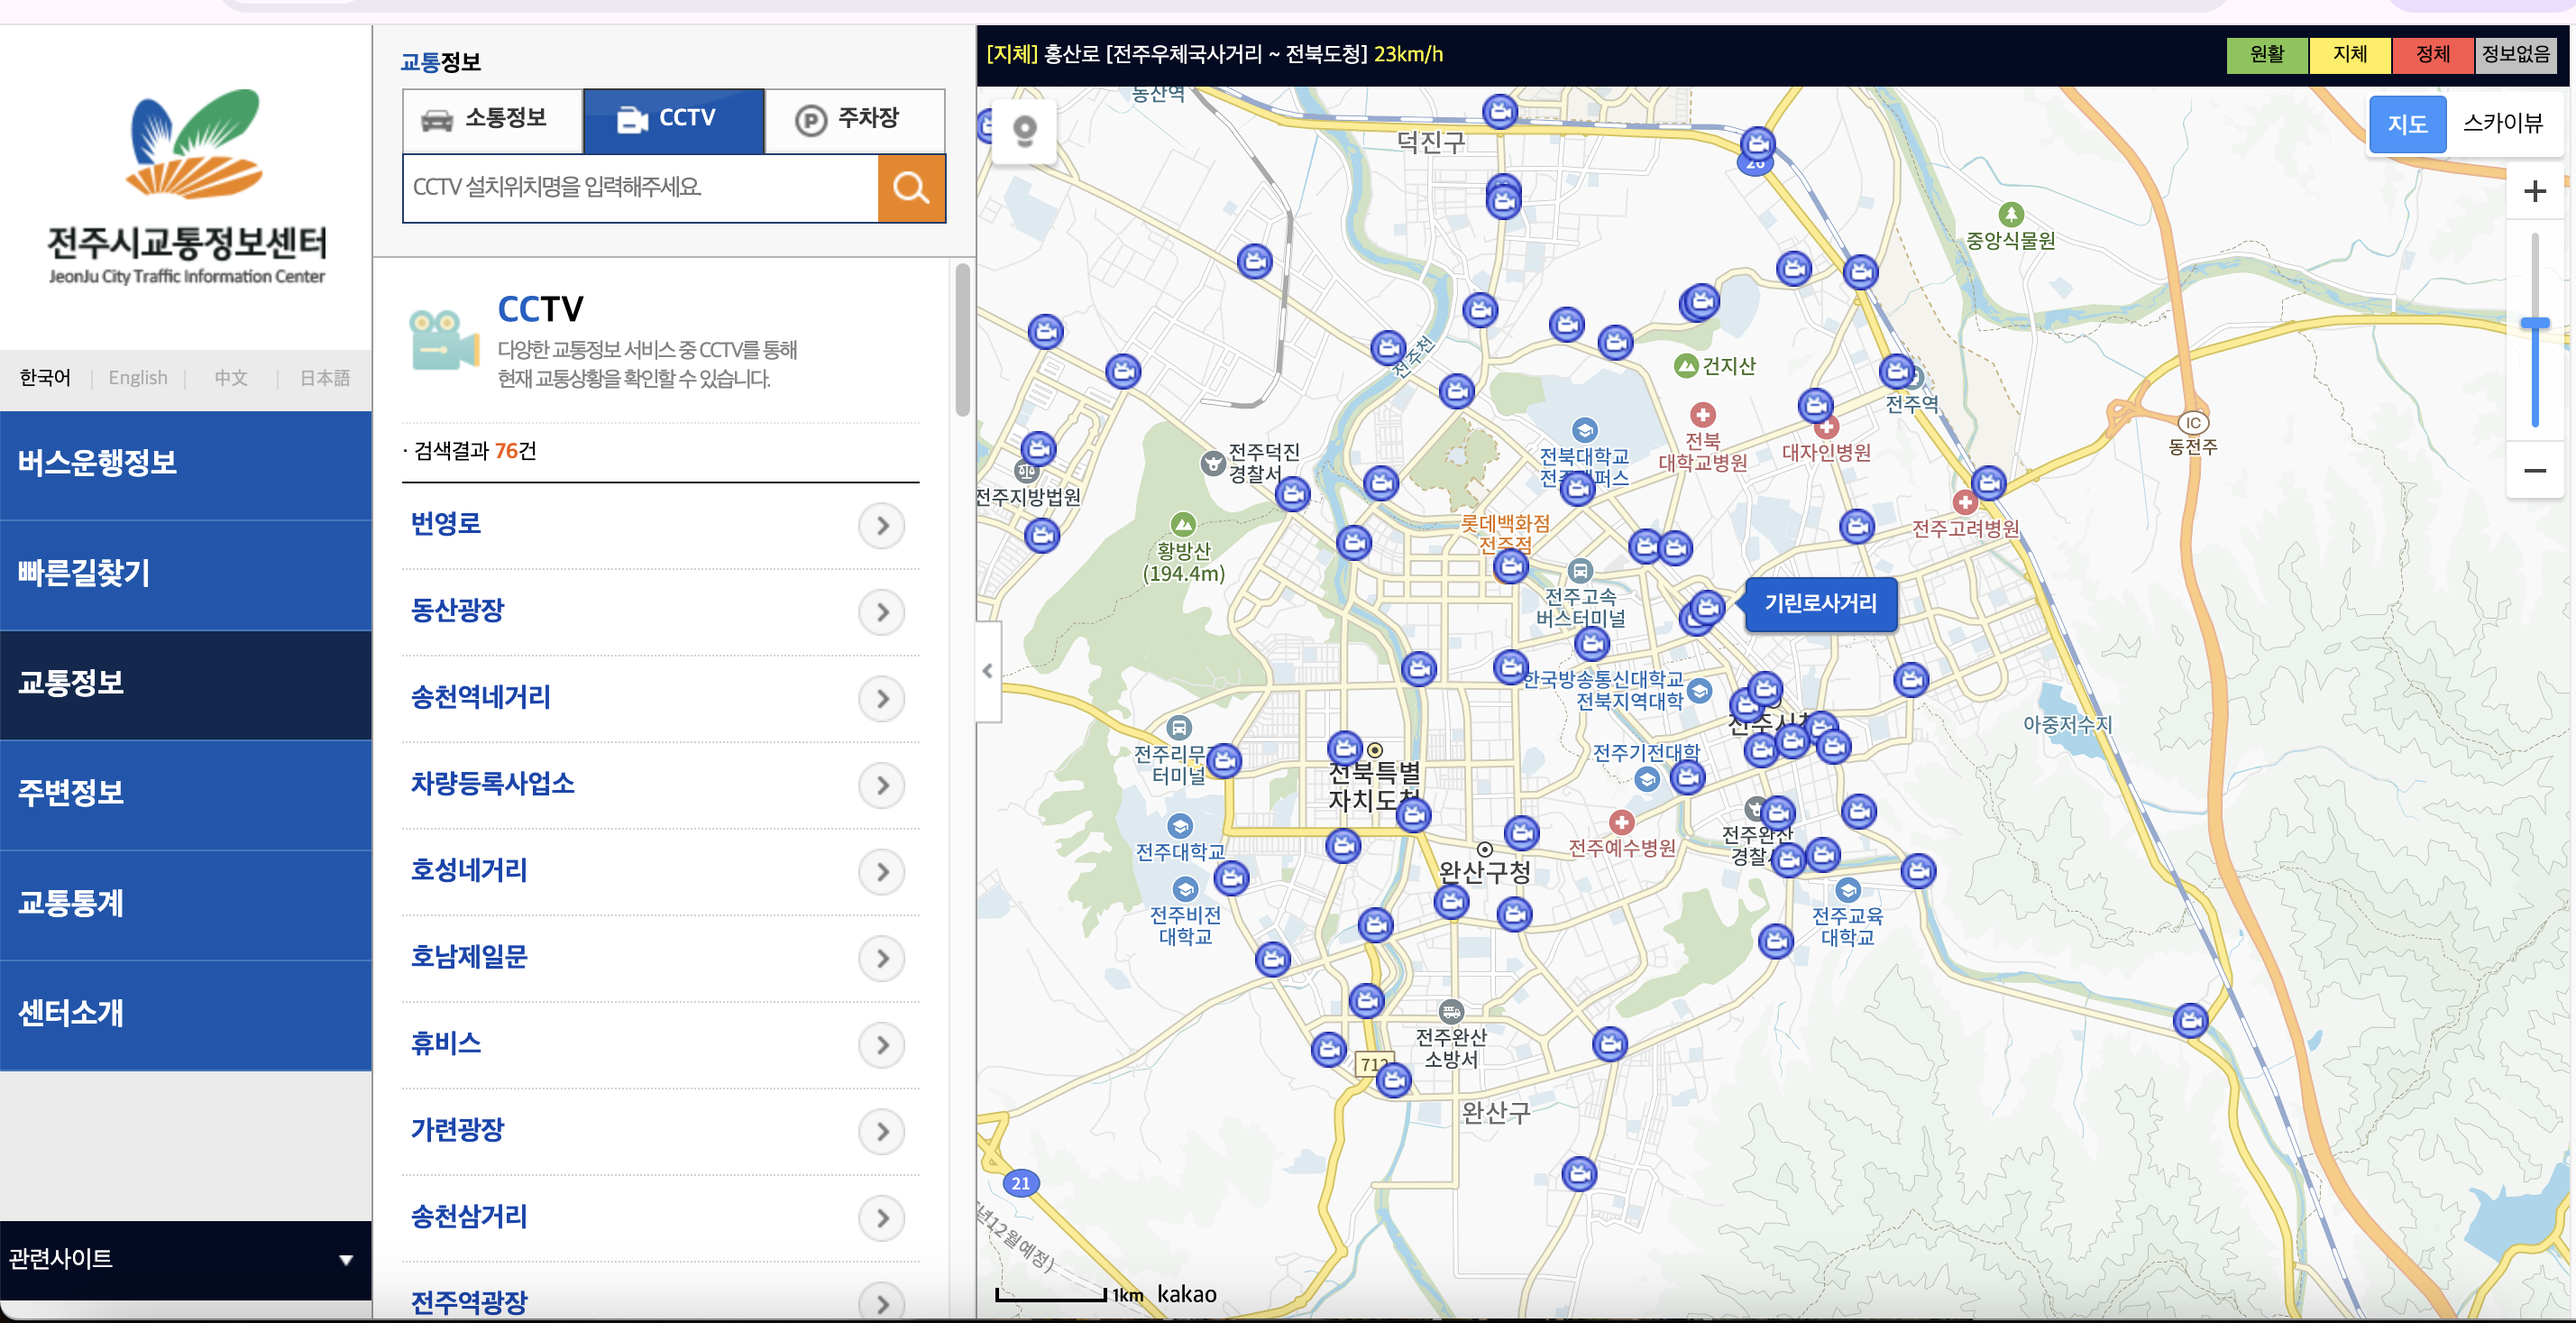2576x1323 pixels.
Task: Click the 송천역네거리 CCTV link
Action: [x=481, y=697]
